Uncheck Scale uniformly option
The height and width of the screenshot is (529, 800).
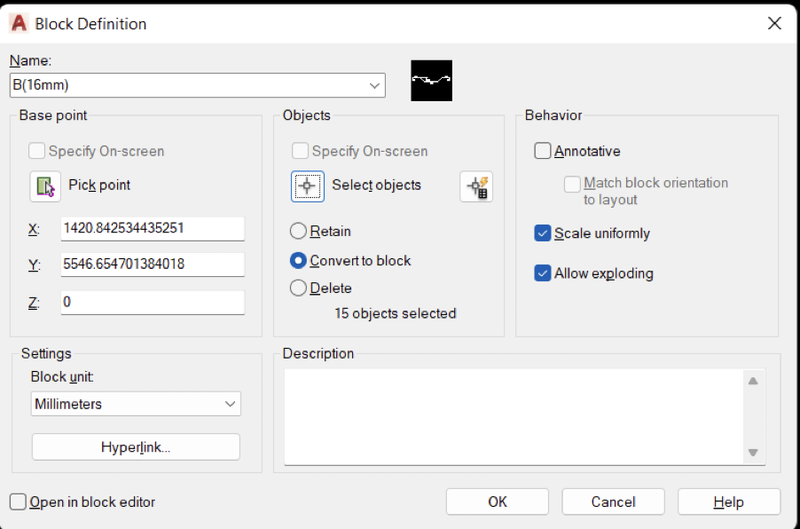click(542, 233)
